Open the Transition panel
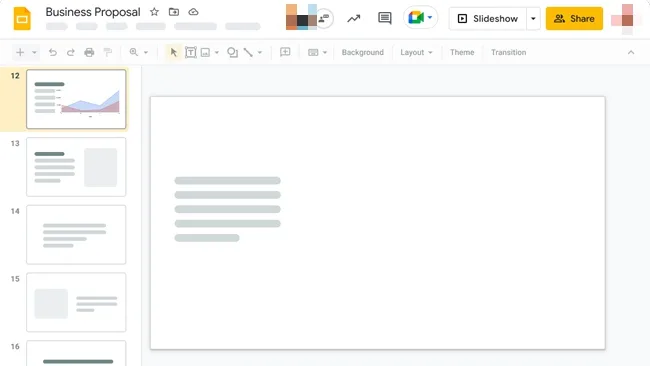The width and height of the screenshot is (650, 366). point(509,52)
